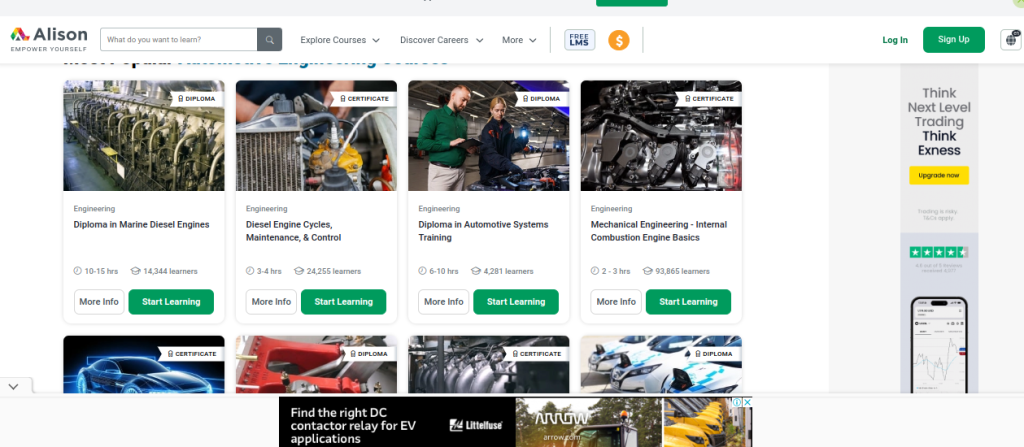Open Diploma in Automotive Systems Training thumbnail
Image resolution: width=1024 pixels, height=447 pixels.
pyautogui.click(x=488, y=135)
